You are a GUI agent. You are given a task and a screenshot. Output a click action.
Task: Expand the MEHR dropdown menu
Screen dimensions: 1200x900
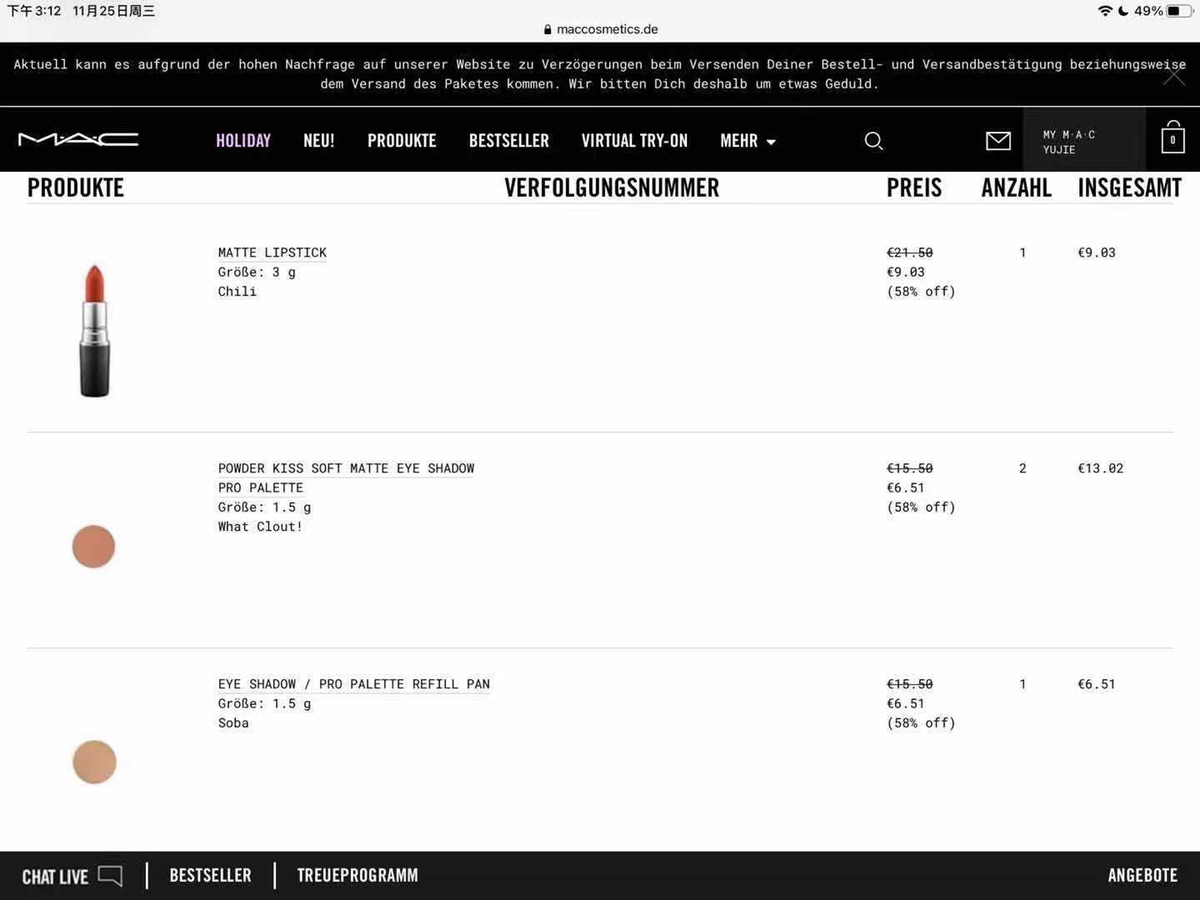click(x=748, y=141)
